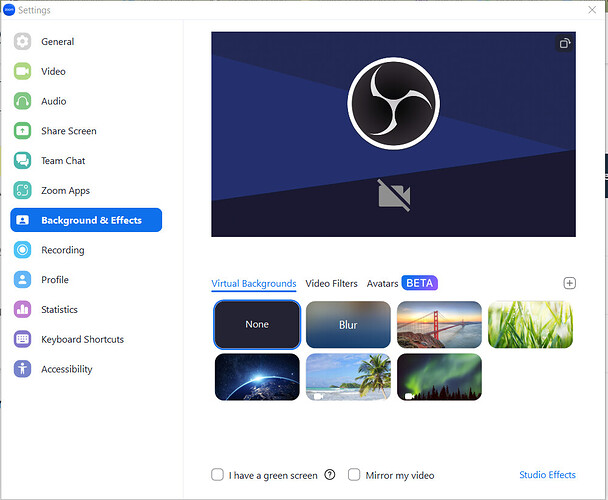The height and width of the screenshot is (500, 608).
Task: Enable I have a green screen
Action: [218, 475]
